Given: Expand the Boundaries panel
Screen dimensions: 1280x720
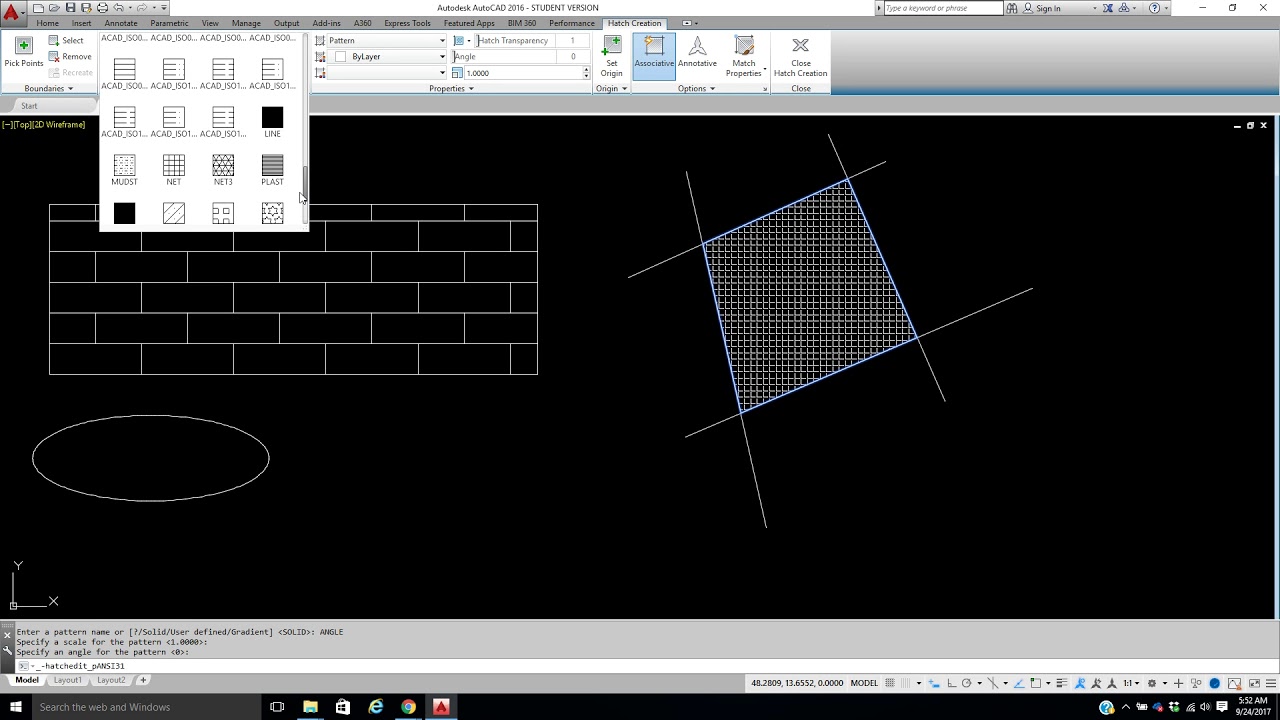Looking at the screenshot, I should pos(49,89).
